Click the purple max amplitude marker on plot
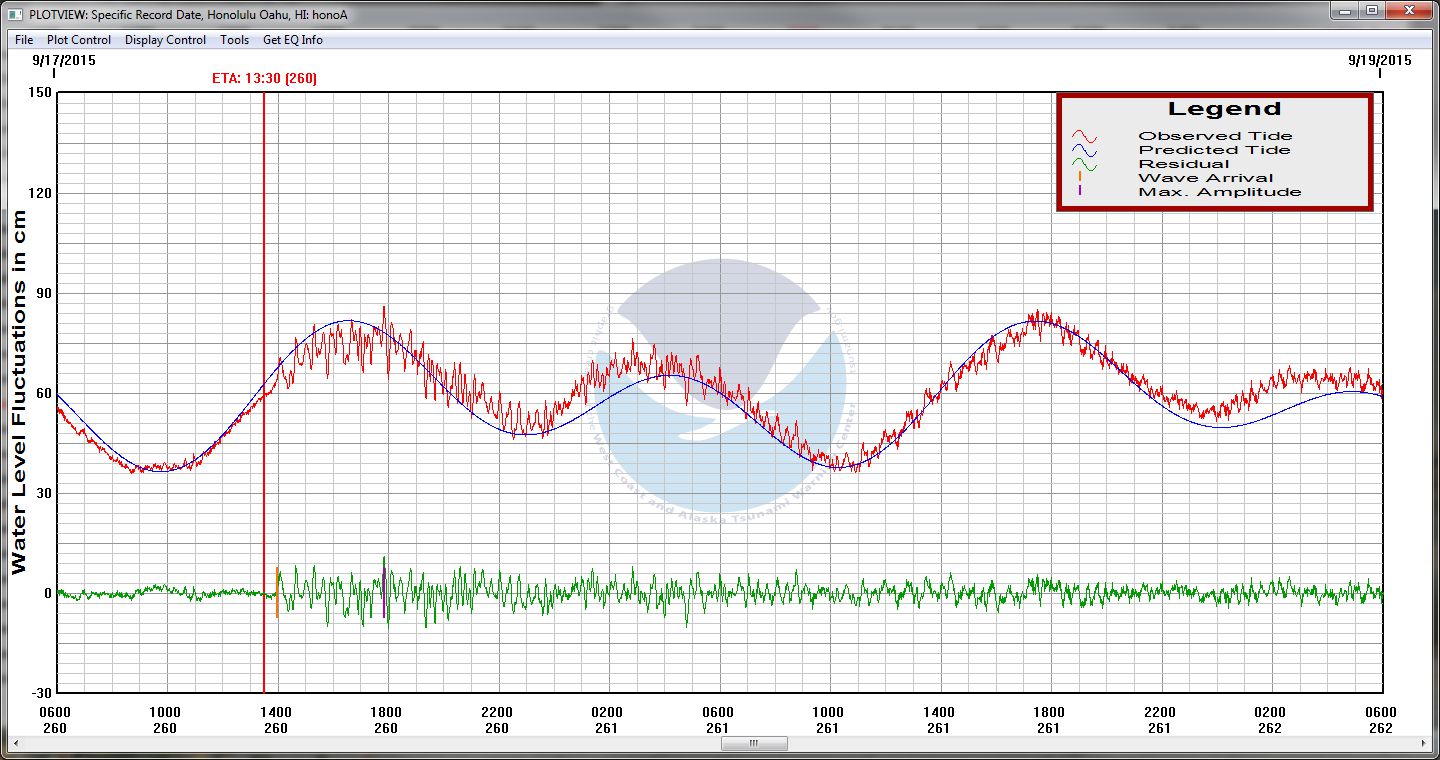Image resolution: width=1440 pixels, height=760 pixels. [384, 592]
